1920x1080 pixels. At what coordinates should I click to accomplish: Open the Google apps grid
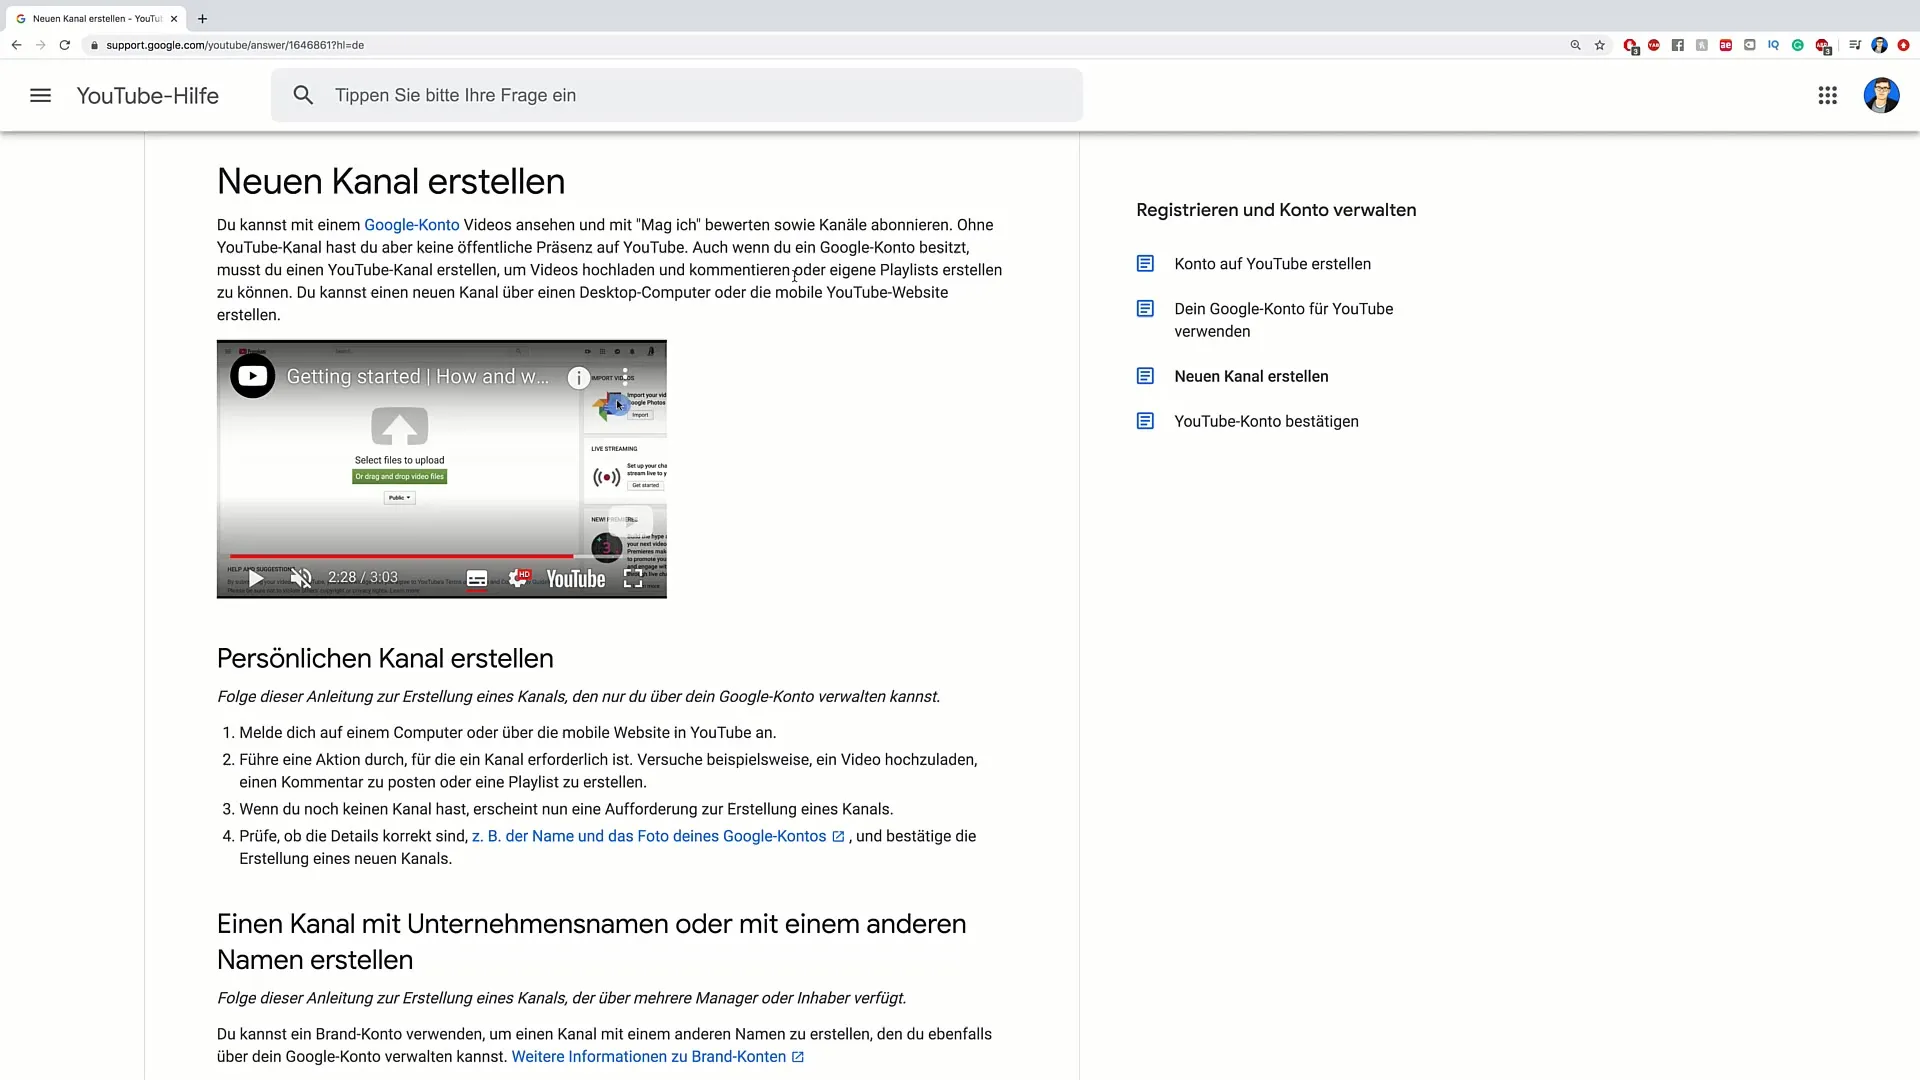coord(1827,95)
